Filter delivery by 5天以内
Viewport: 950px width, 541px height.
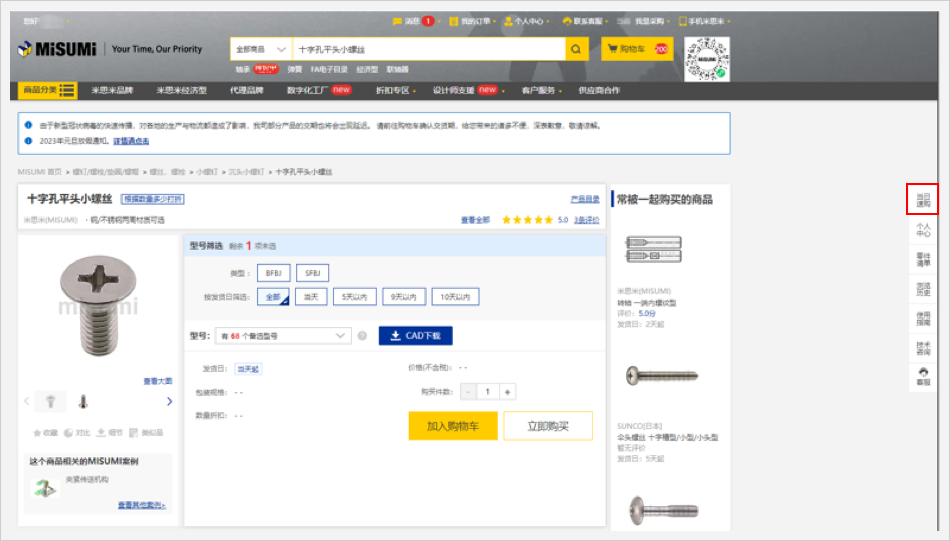pos(354,297)
